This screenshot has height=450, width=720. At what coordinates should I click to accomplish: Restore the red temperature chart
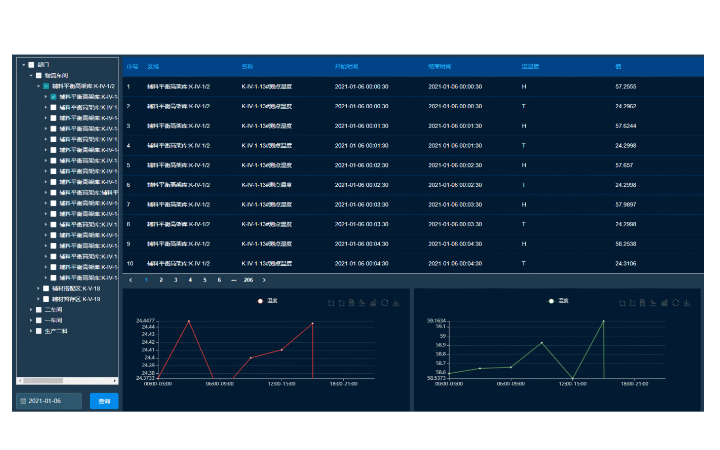point(385,303)
